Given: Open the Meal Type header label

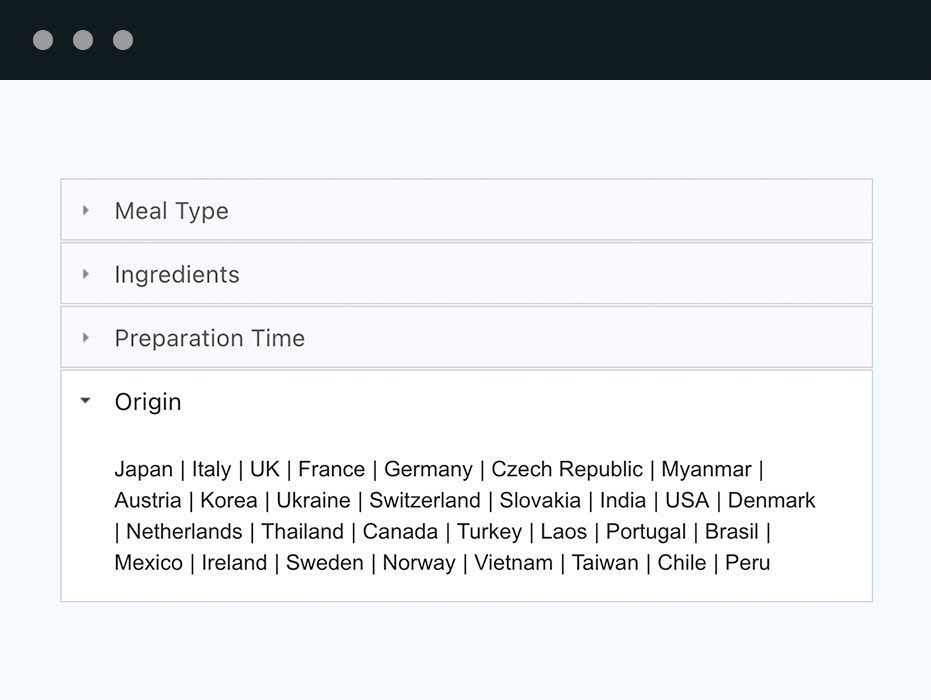Looking at the screenshot, I should (172, 211).
